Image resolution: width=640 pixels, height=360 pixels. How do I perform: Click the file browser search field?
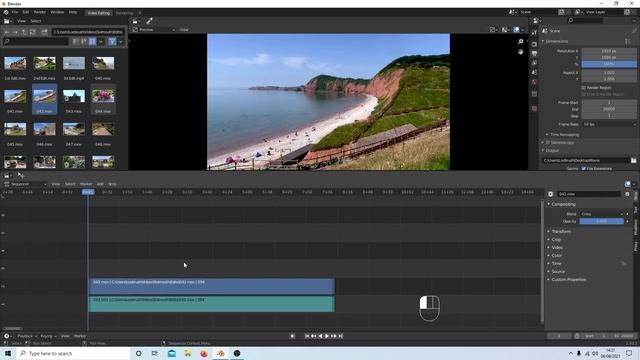(36, 41)
